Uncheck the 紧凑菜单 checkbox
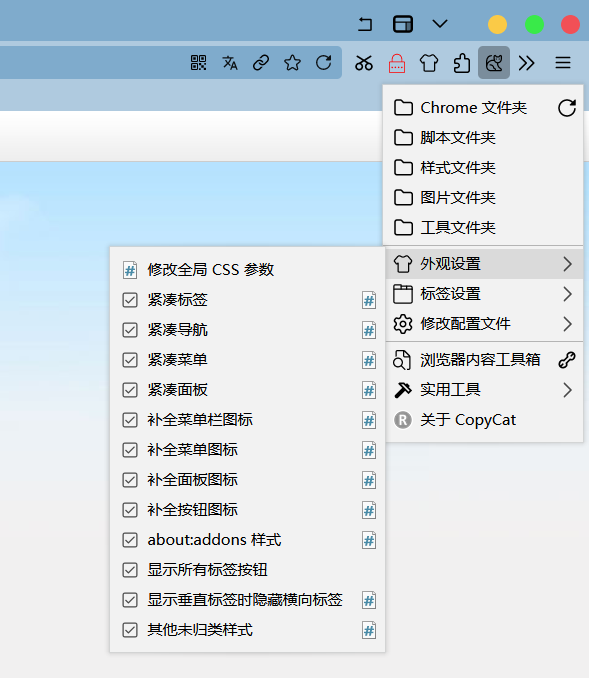The width and height of the screenshot is (589, 678). point(130,360)
